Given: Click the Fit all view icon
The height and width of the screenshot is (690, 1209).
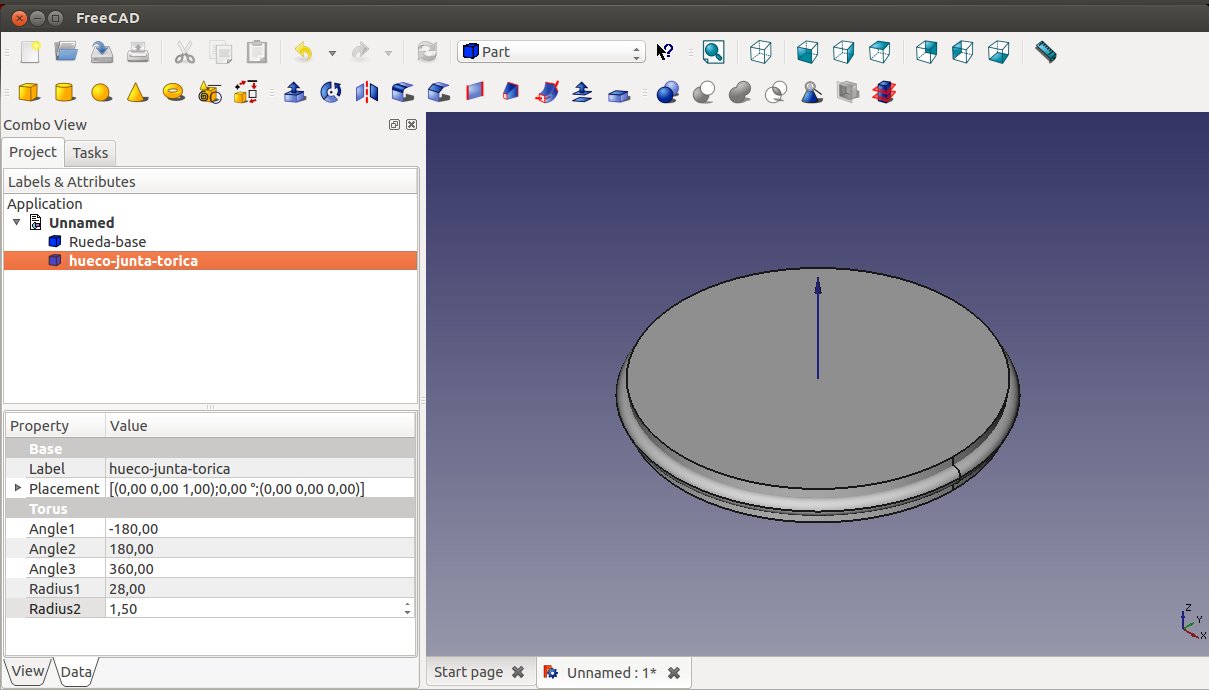Looking at the screenshot, I should tap(713, 52).
